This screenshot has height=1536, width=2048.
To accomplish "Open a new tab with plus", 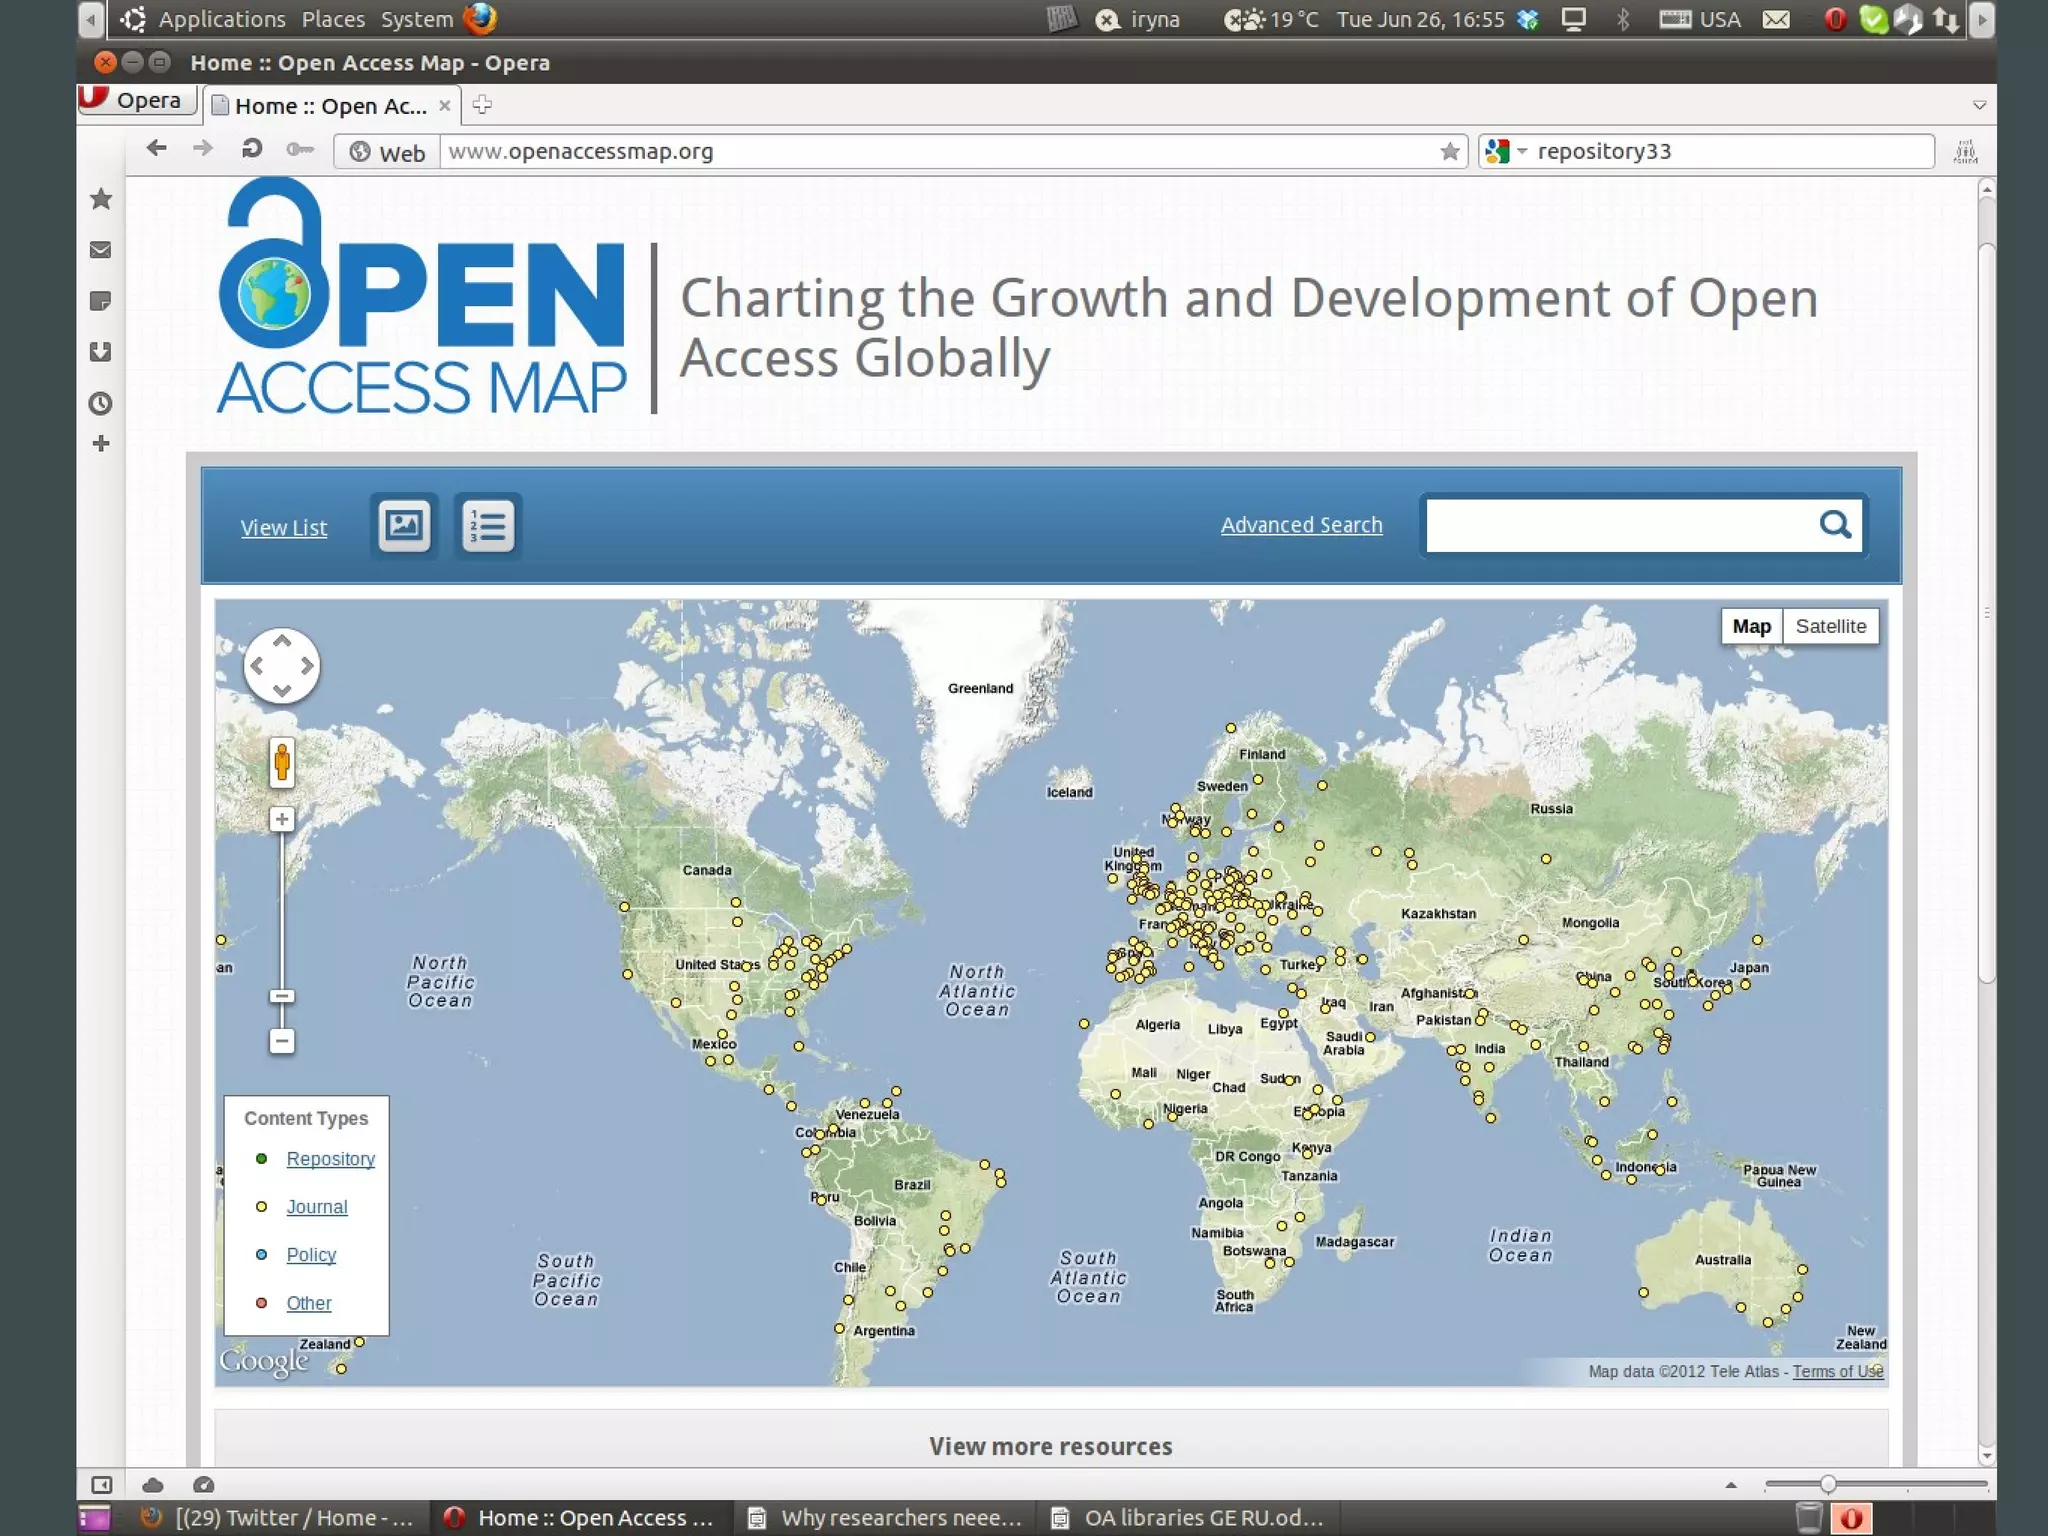I will point(482,105).
